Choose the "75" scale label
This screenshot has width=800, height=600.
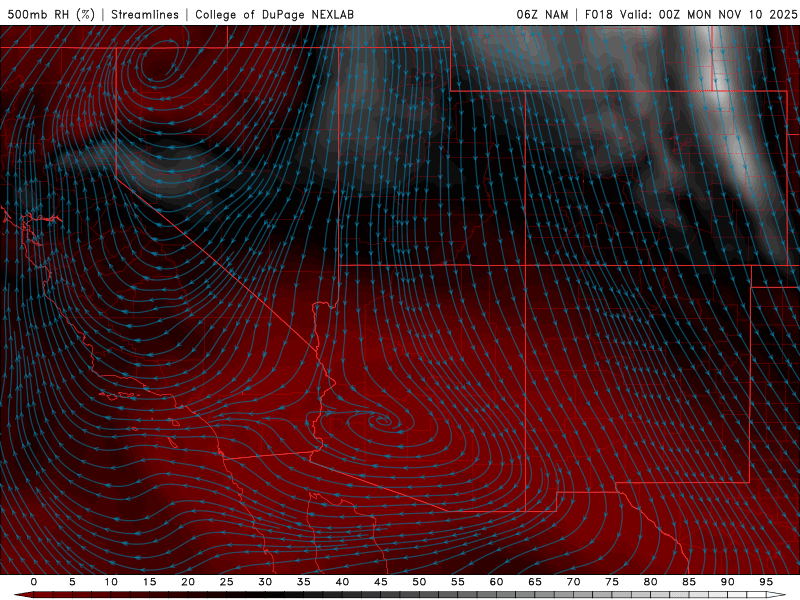pyautogui.click(x=612, y=582)
